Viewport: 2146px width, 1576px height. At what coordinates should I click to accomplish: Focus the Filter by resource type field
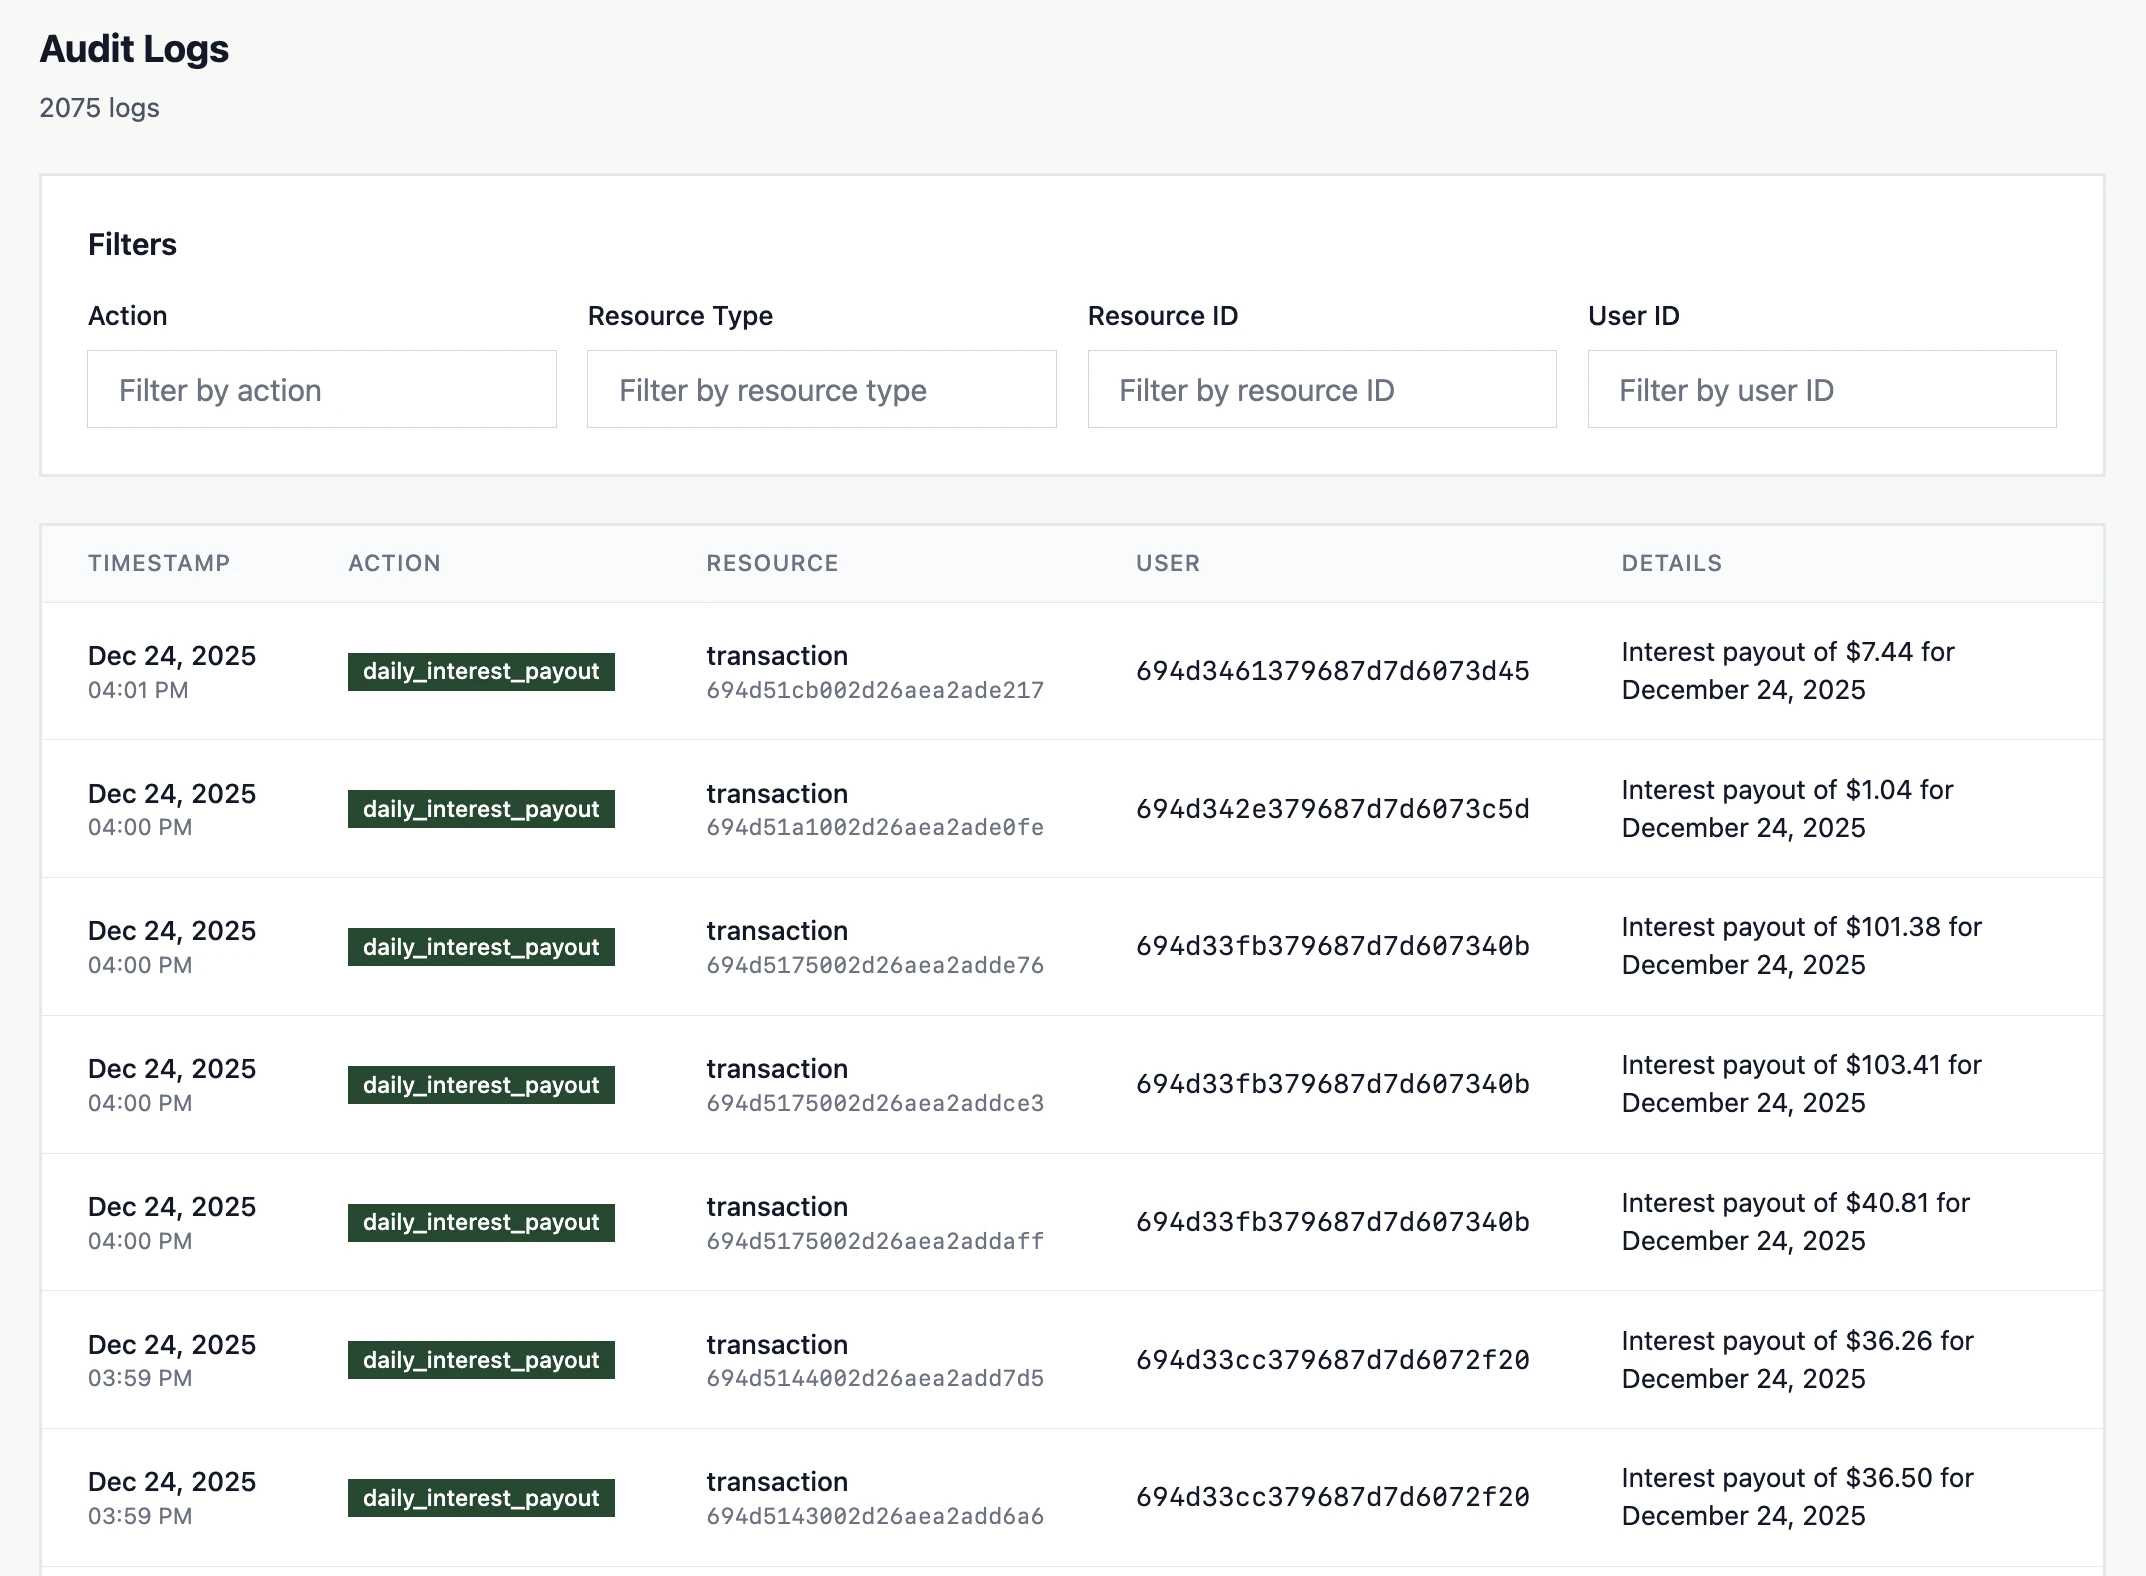(821, 389)
